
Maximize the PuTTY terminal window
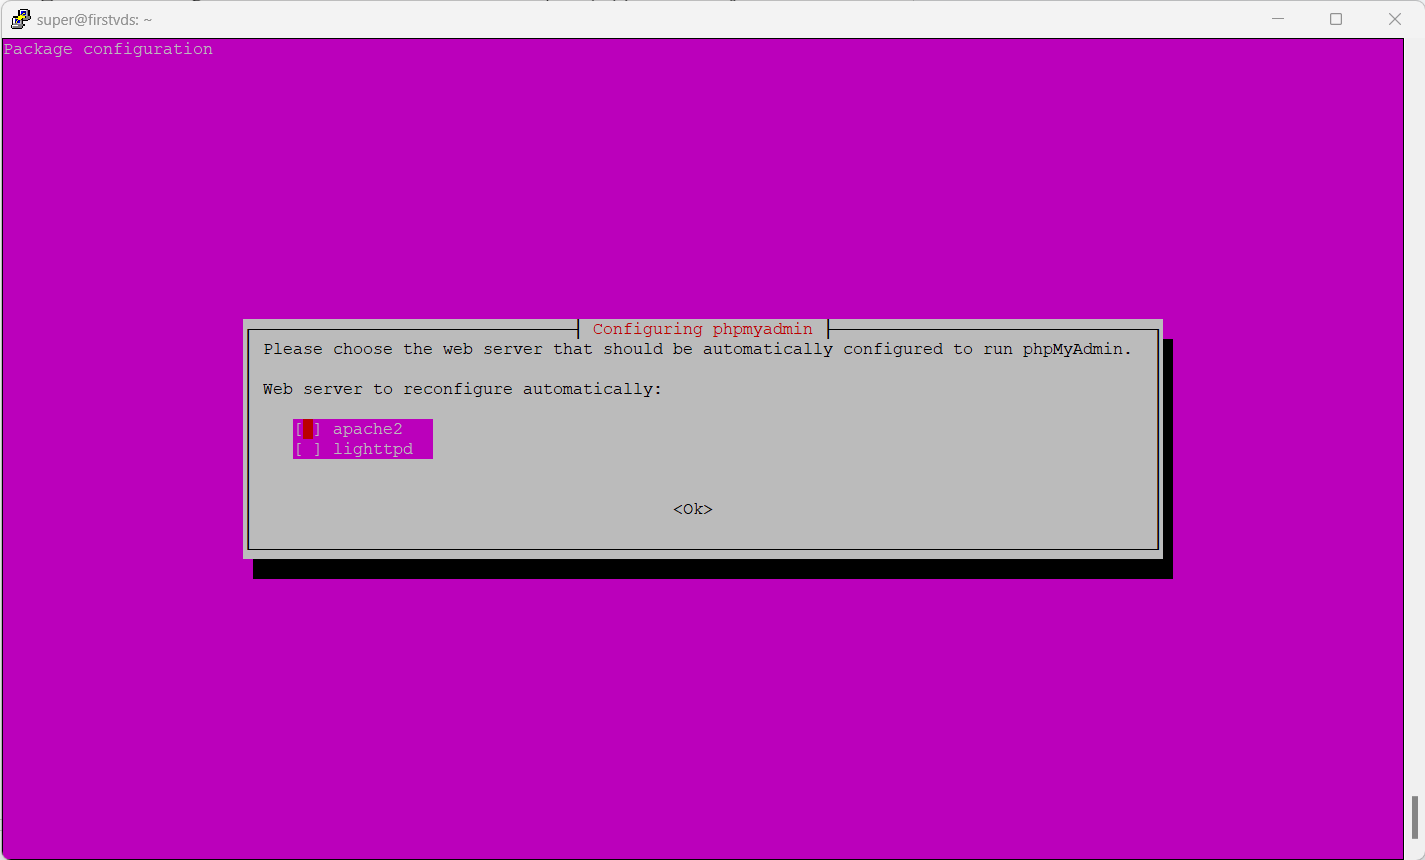click(x=1336, y=19)
